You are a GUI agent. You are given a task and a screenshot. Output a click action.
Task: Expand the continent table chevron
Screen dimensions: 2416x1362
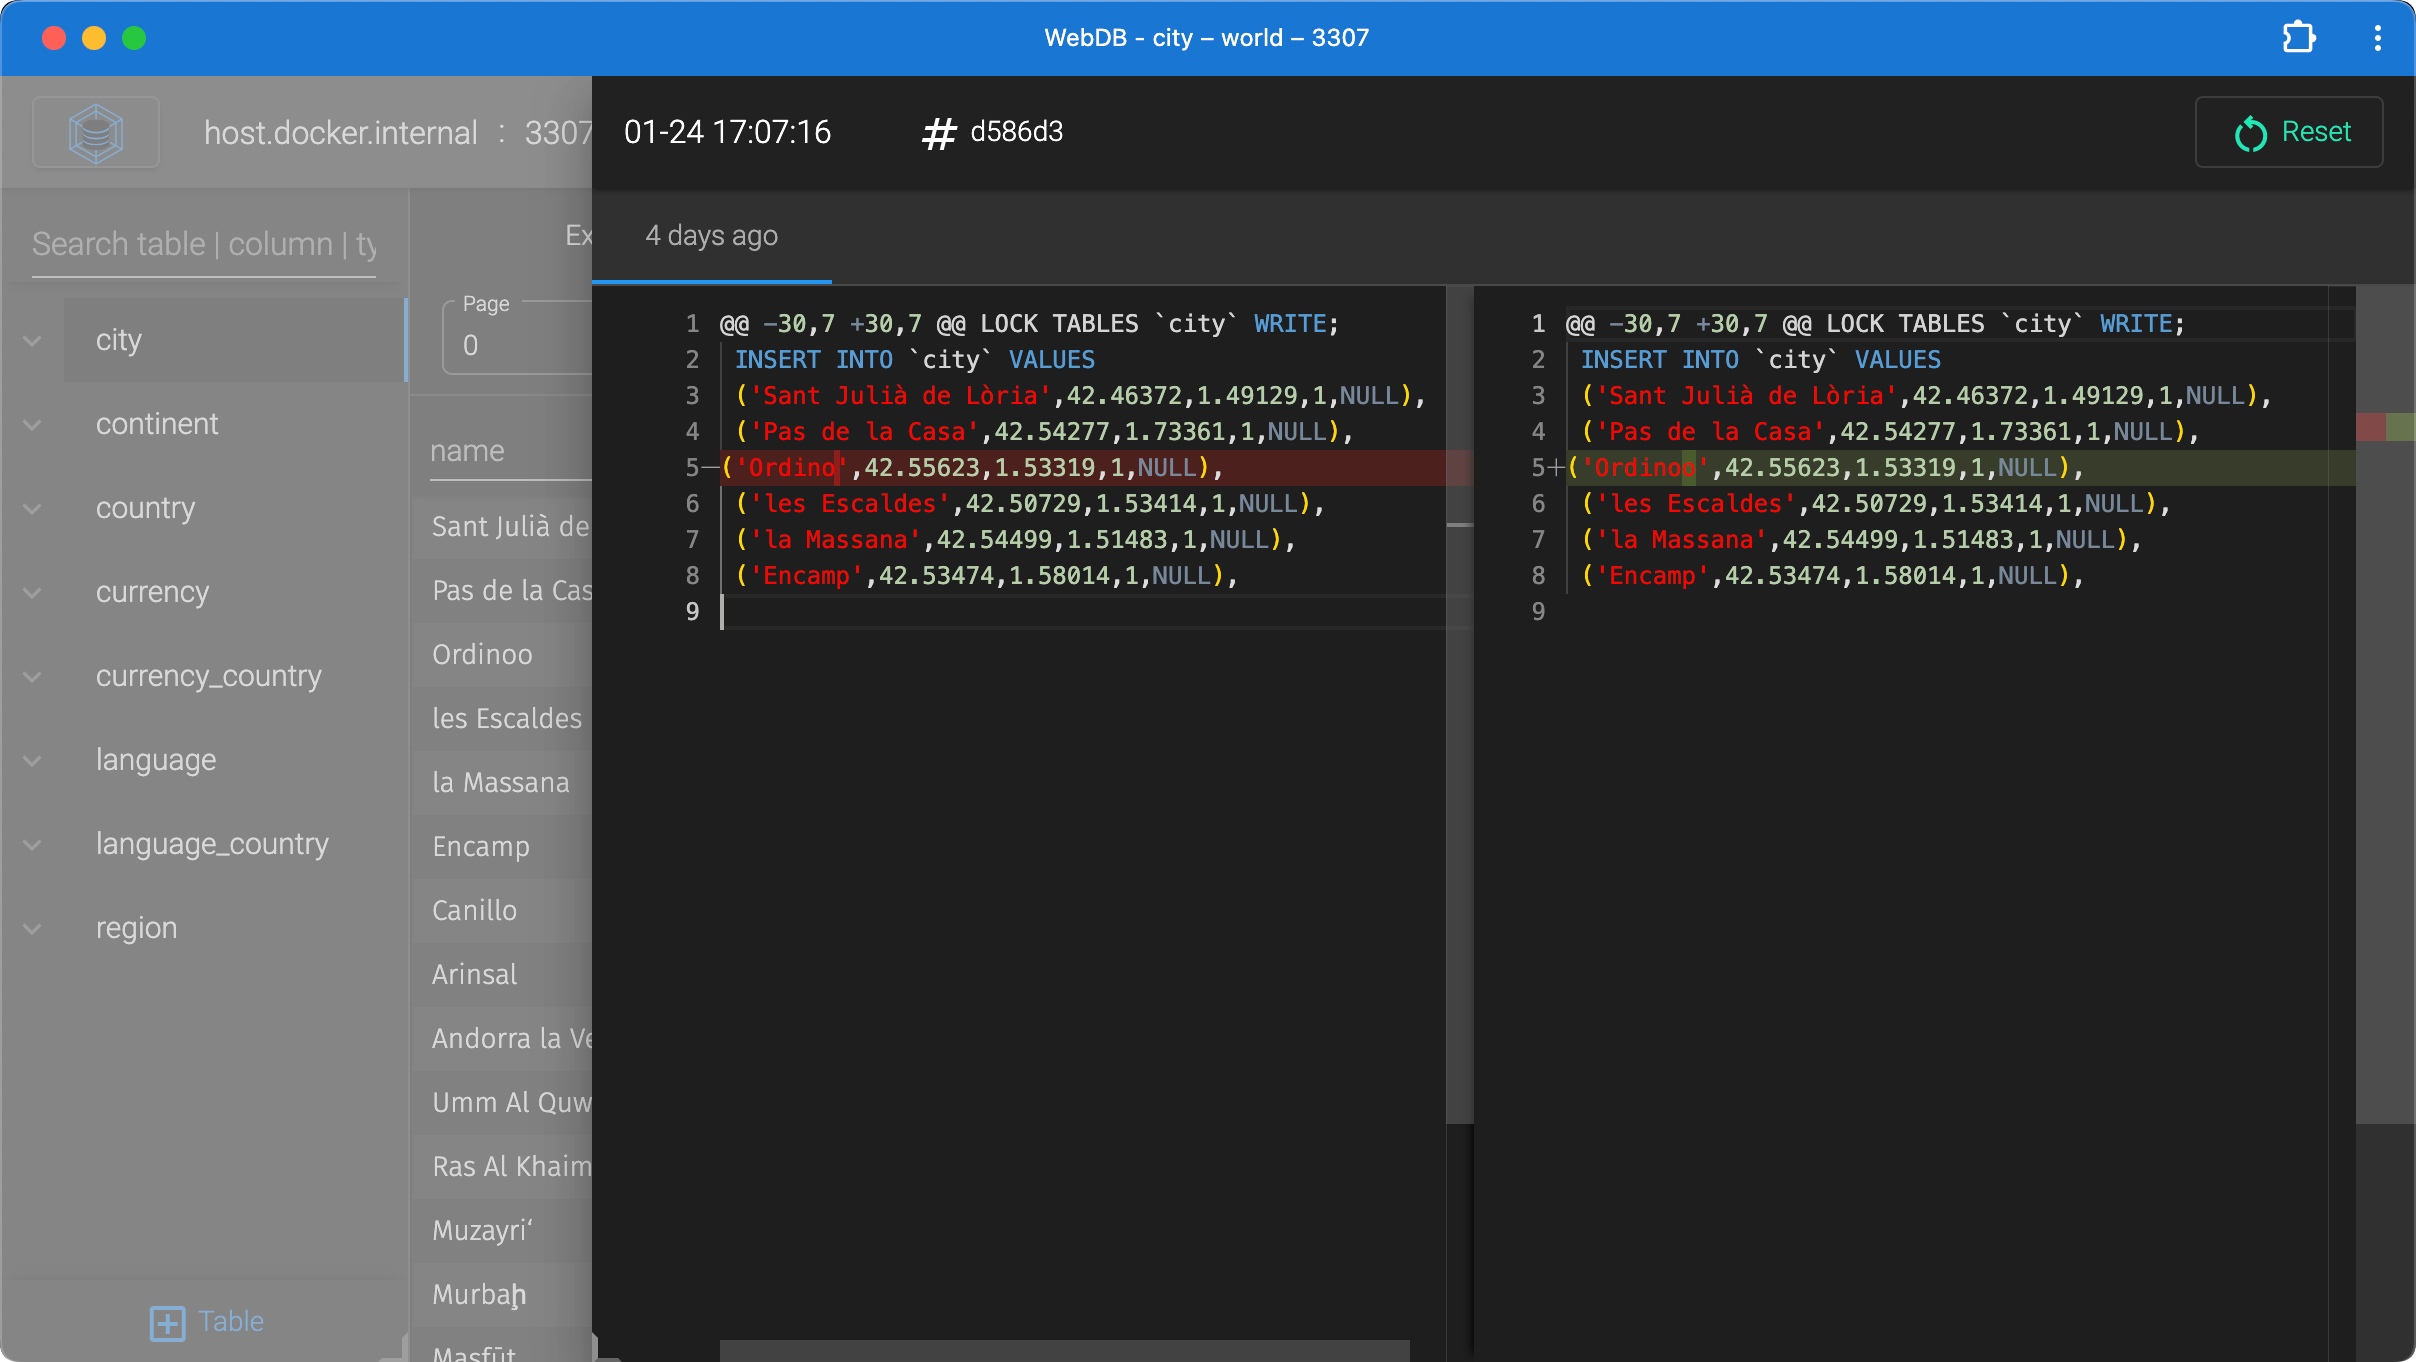[x=33, y=425]
